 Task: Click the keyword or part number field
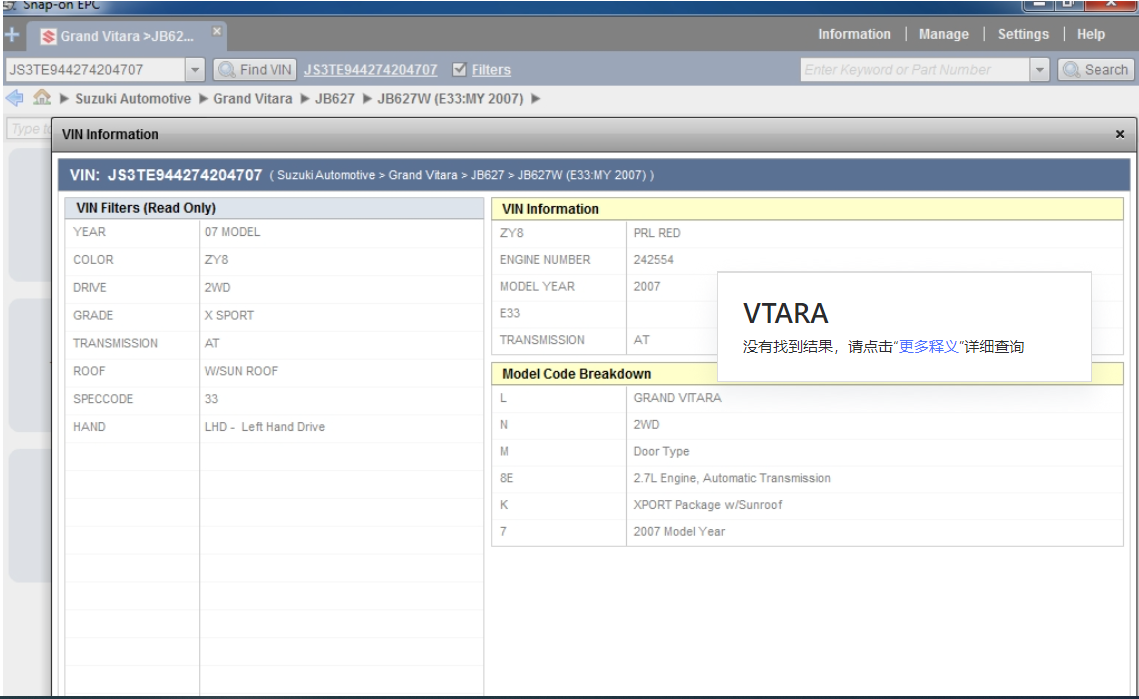(915, 70)
